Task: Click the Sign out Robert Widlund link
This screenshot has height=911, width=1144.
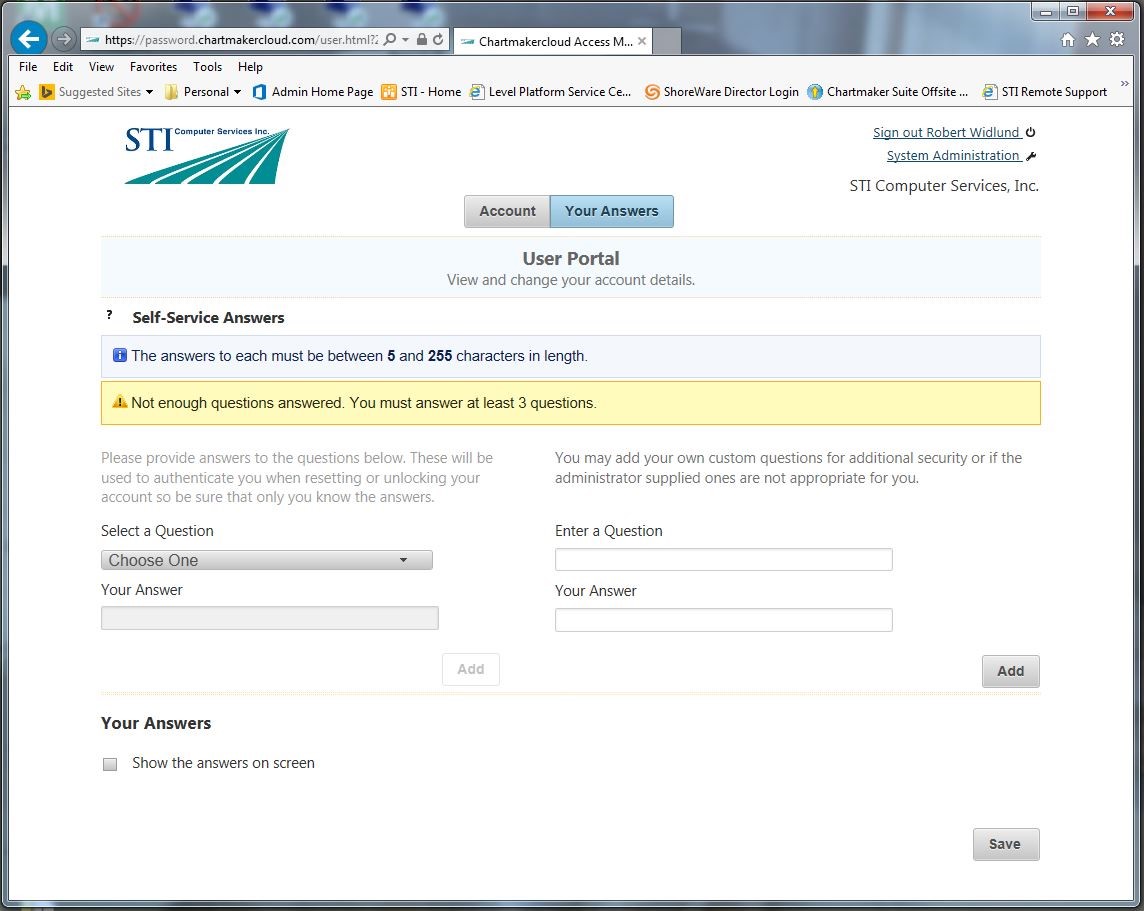Action: click(946, 132)
